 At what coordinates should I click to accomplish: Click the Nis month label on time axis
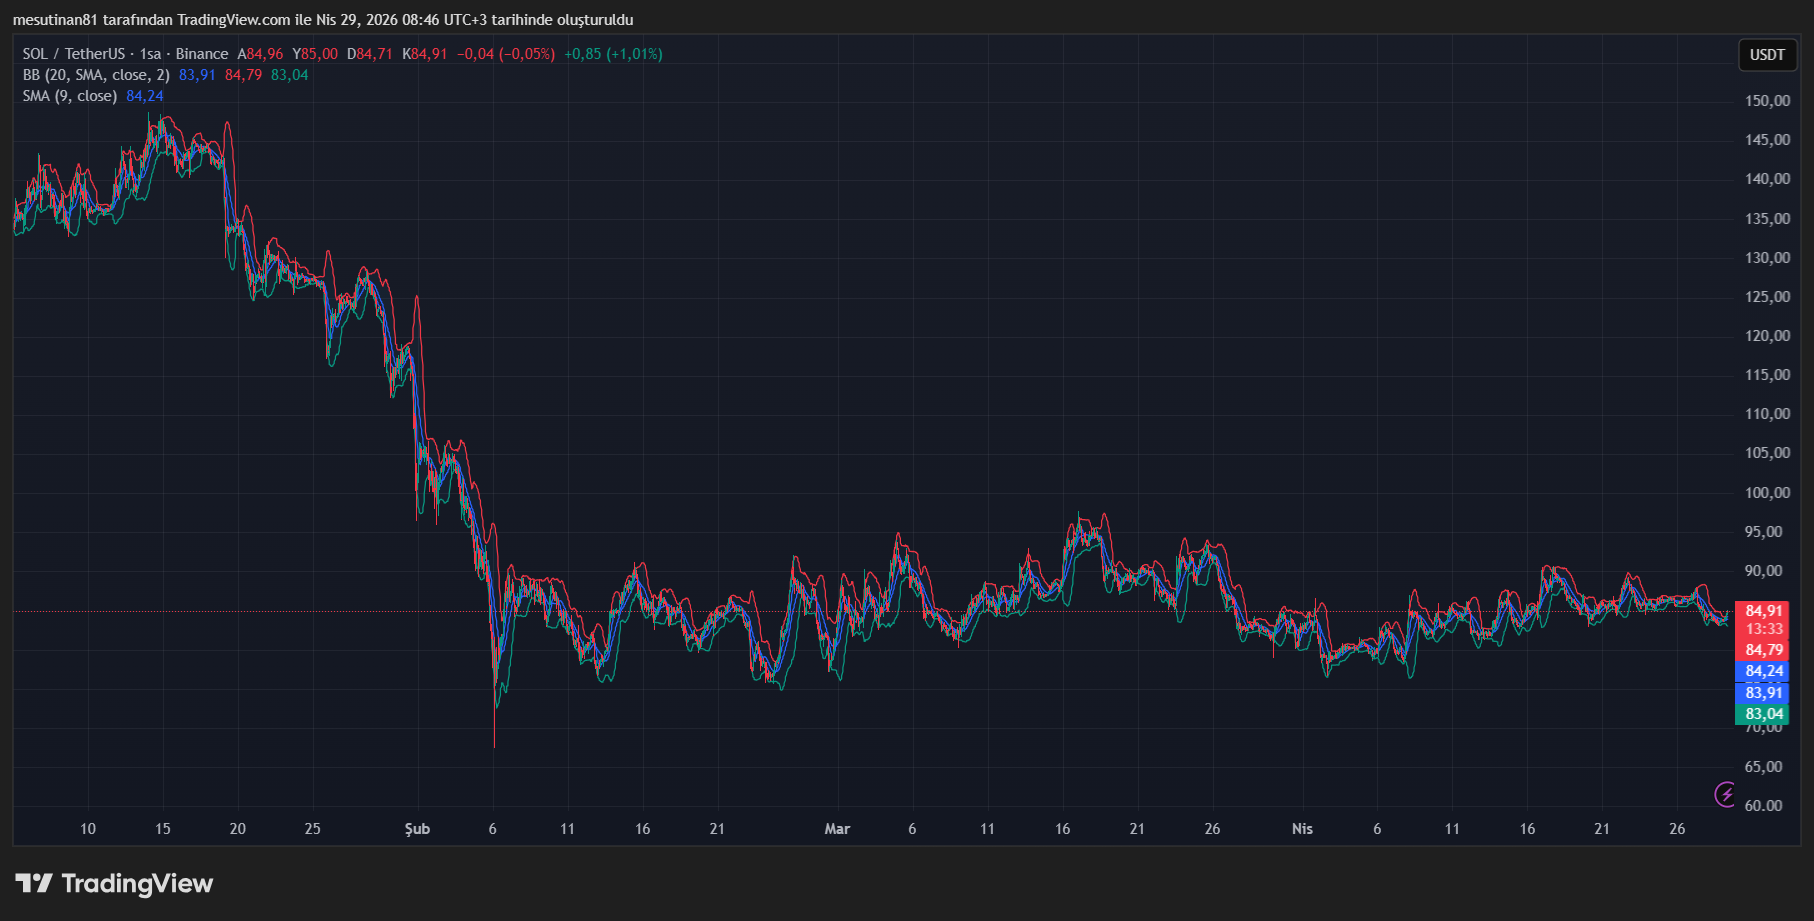coord(1302,829)
